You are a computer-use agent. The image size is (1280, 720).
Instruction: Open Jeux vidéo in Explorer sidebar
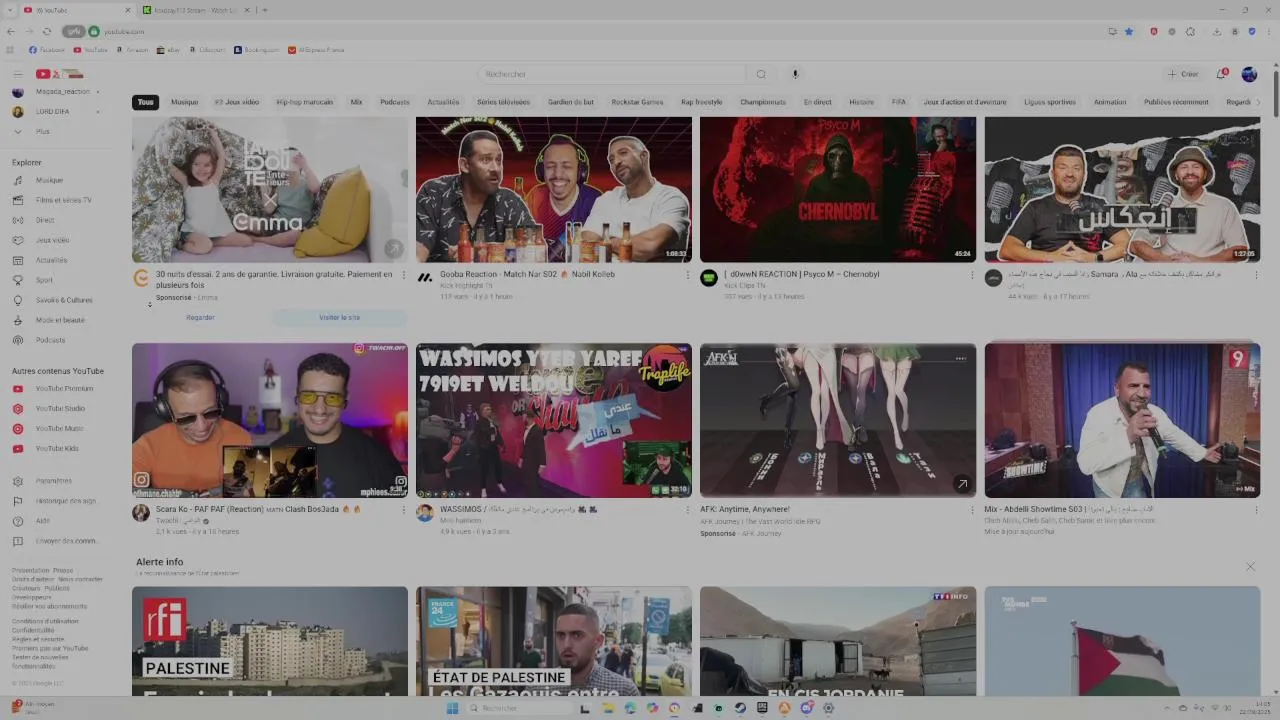52,240
